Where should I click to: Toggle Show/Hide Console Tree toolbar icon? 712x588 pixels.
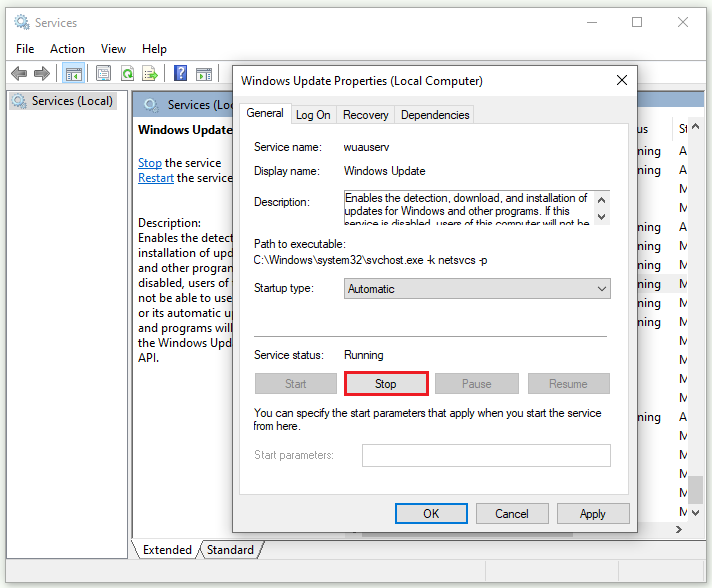74,73
